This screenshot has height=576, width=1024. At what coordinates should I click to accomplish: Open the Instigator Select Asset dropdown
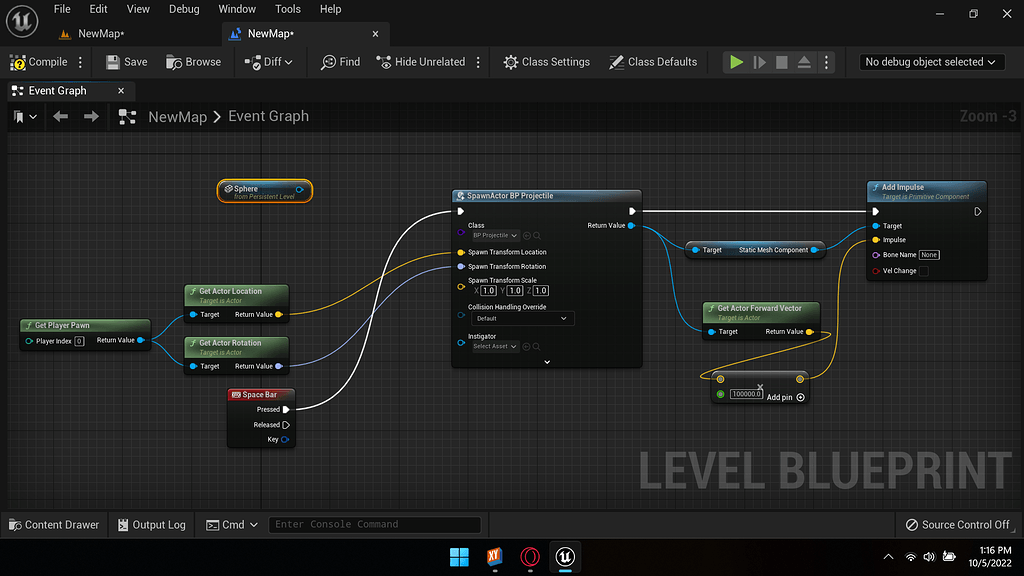[494, 346]
